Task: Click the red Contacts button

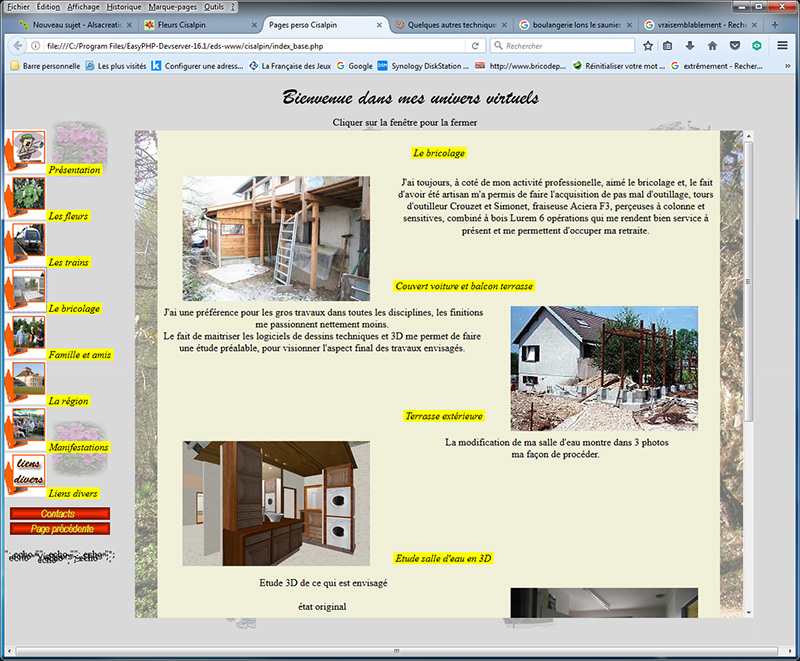Action: point(60,514)
